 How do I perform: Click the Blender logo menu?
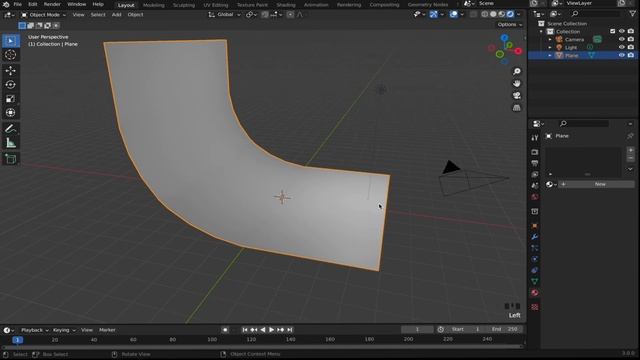[6, 4]
